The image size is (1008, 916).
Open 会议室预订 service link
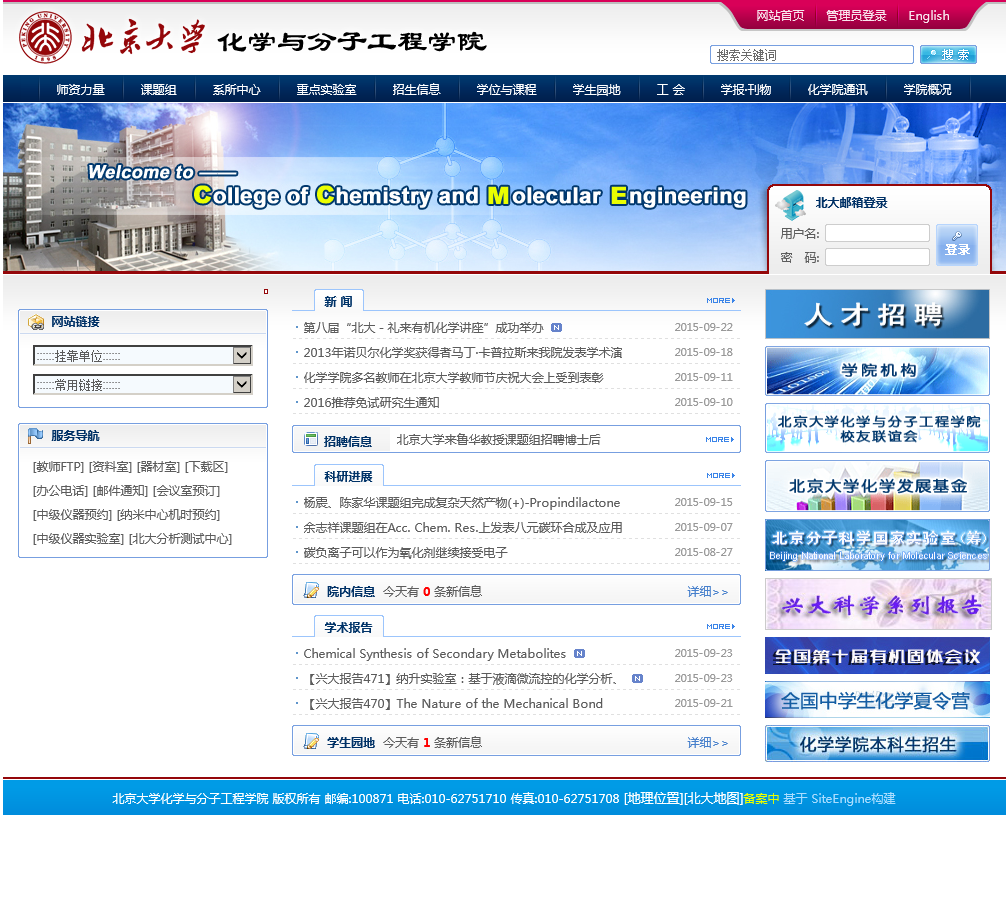click(186, 490)
